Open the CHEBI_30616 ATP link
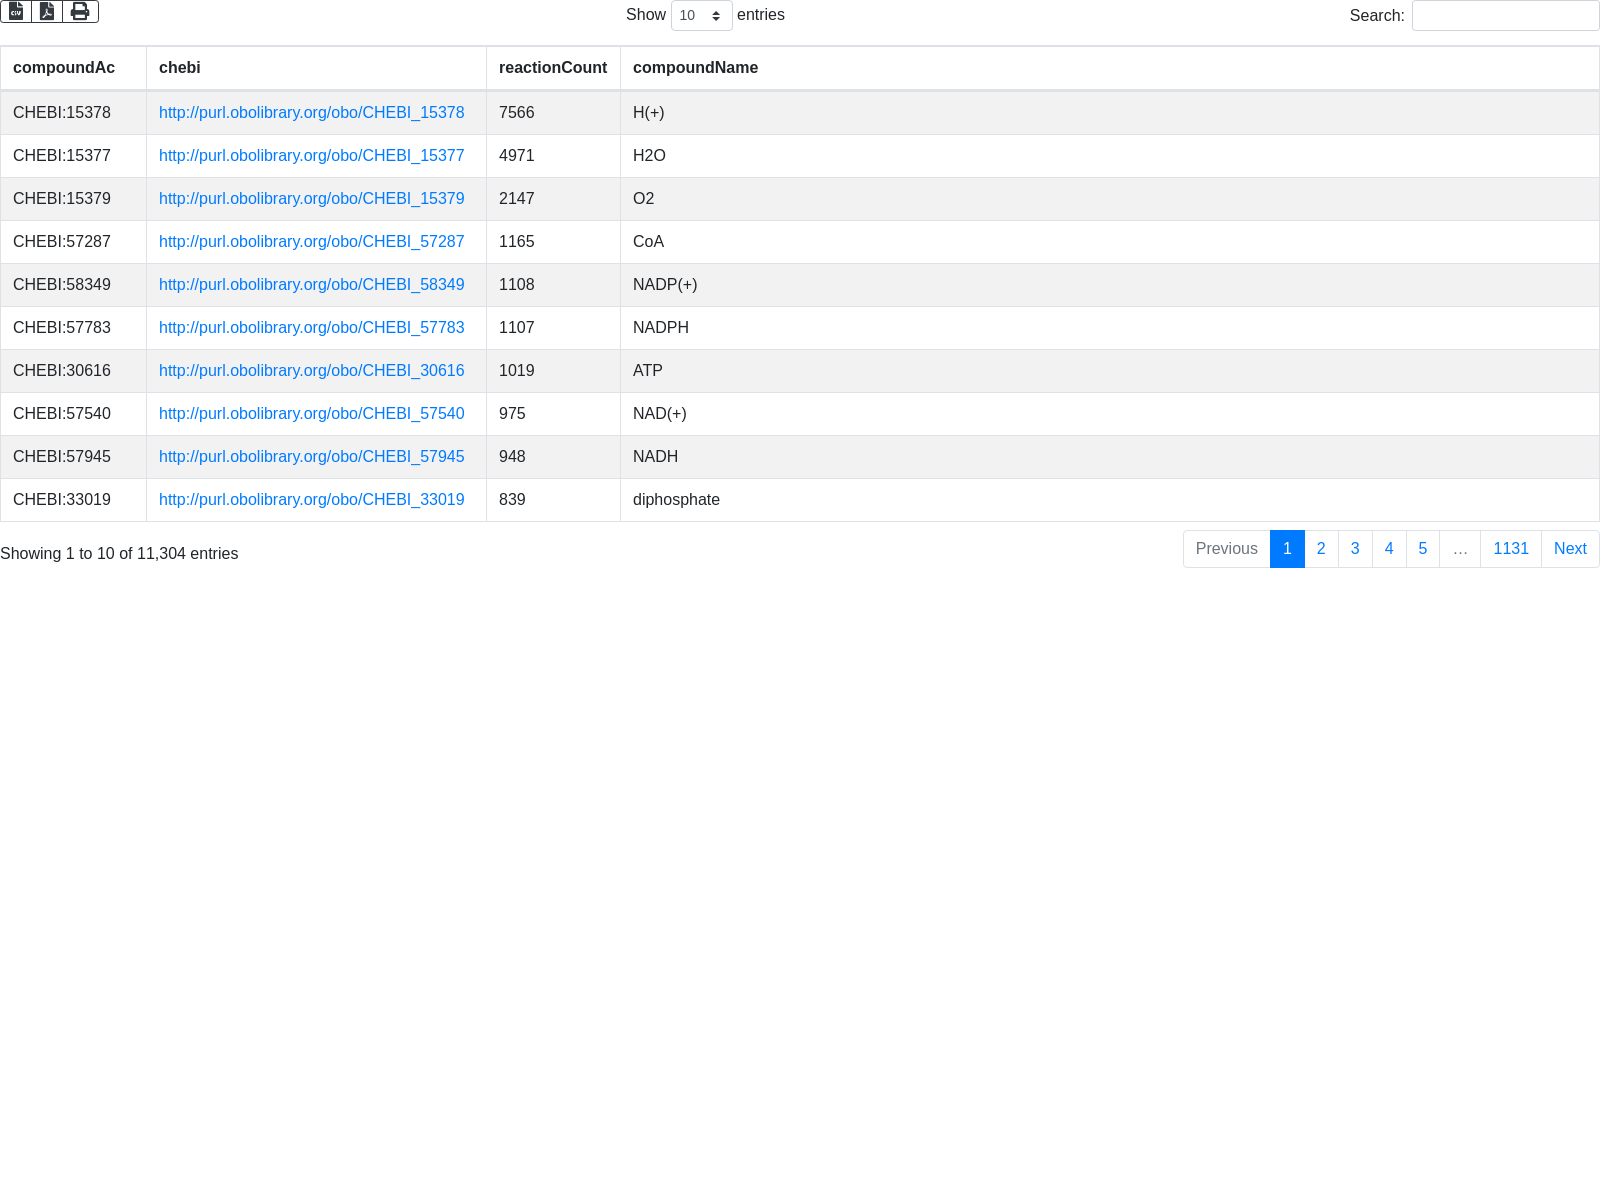 coord(311,371)
